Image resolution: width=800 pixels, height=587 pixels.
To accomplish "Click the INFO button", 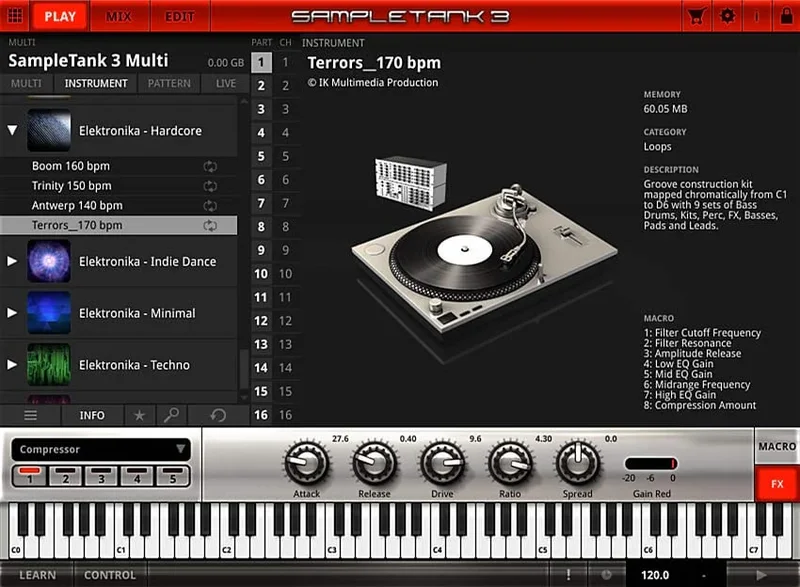I will (92, 415).
